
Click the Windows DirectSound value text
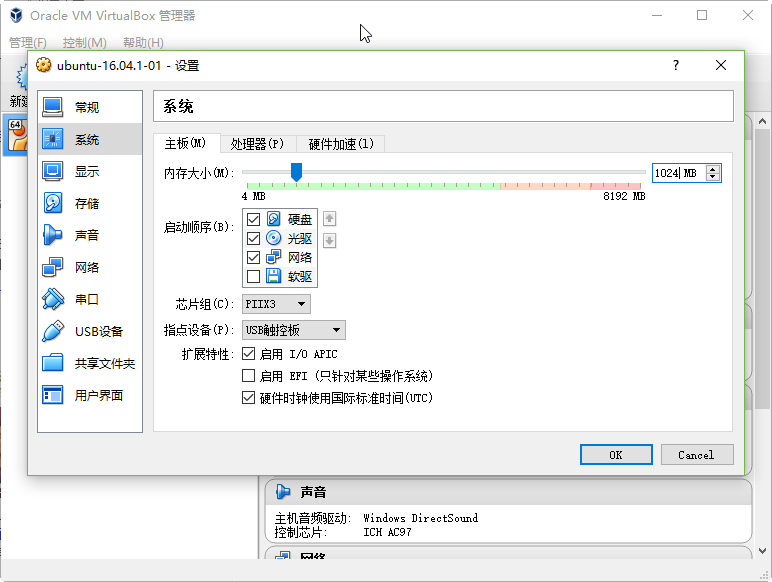pyautogui.click(x=420, y=518)
